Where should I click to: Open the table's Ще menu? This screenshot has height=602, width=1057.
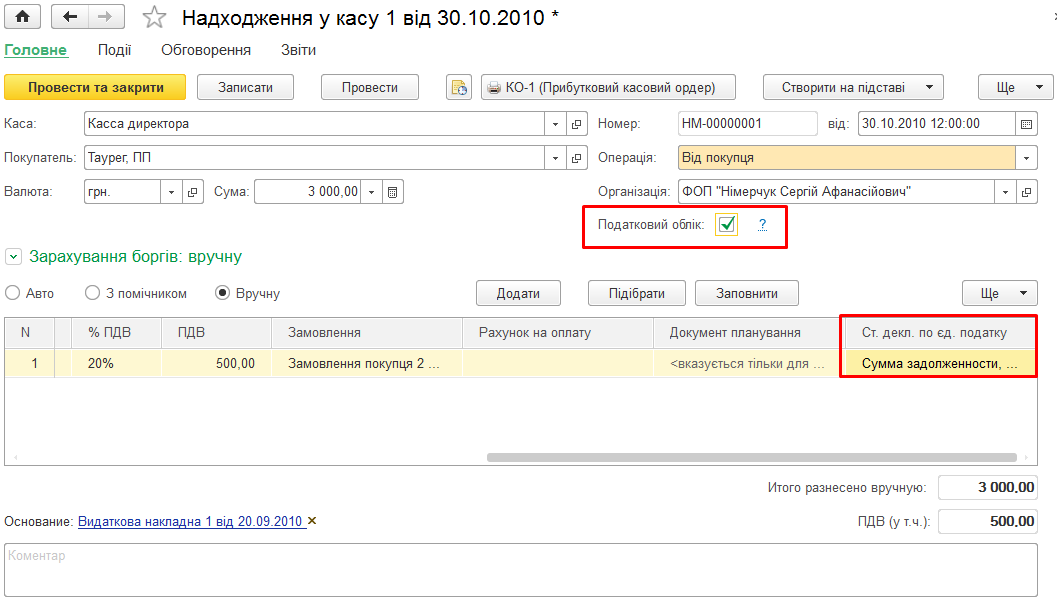pos(1000,293)
